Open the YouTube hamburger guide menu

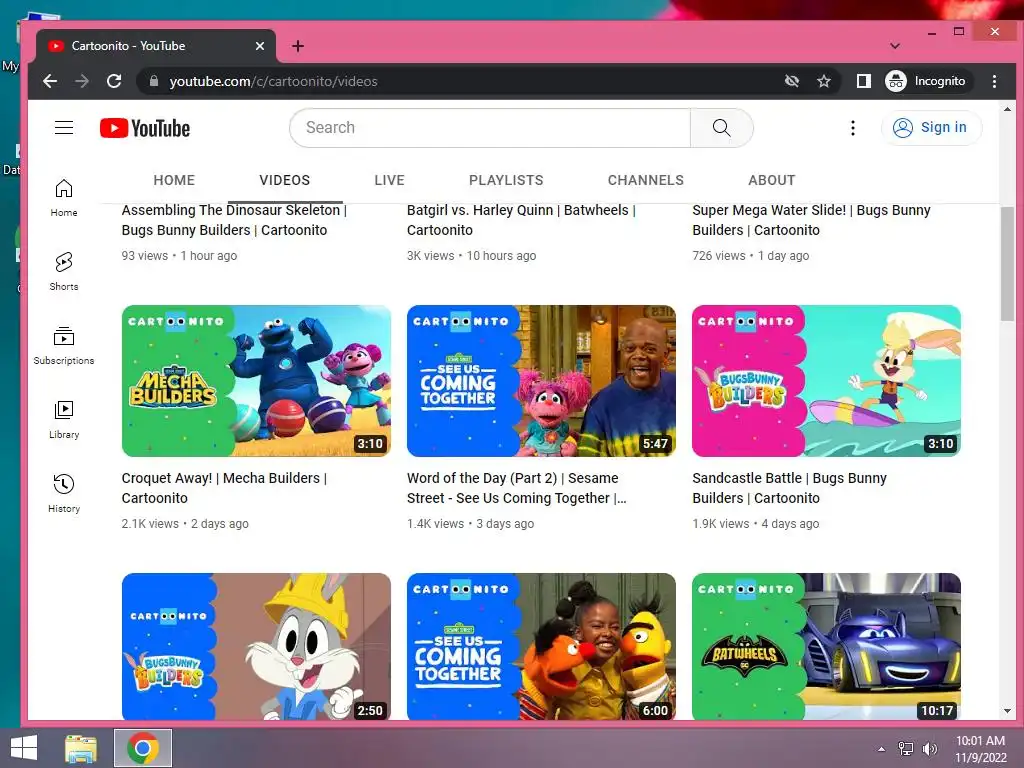click(64, 127)
